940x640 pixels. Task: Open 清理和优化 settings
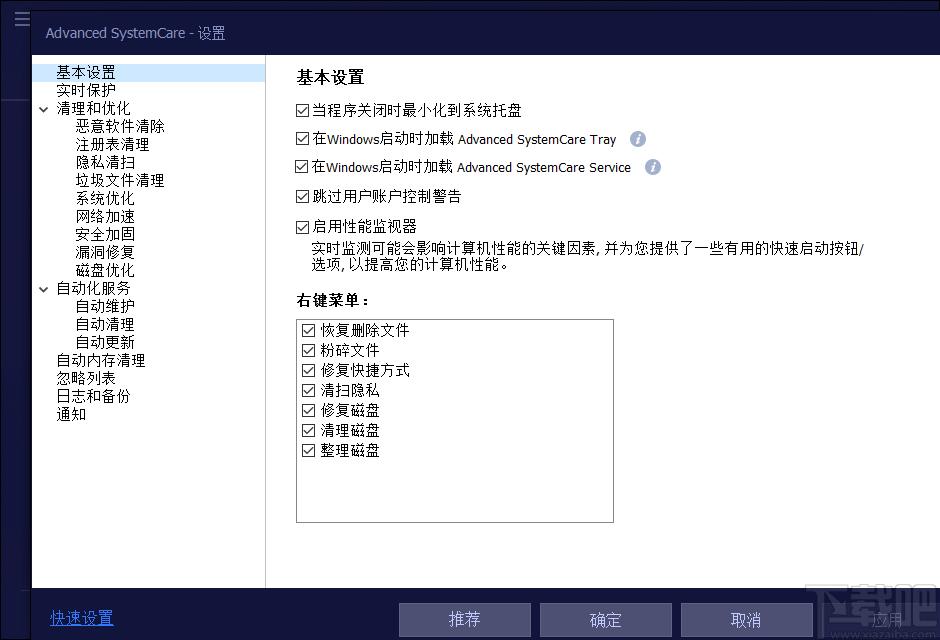(93, 108)
